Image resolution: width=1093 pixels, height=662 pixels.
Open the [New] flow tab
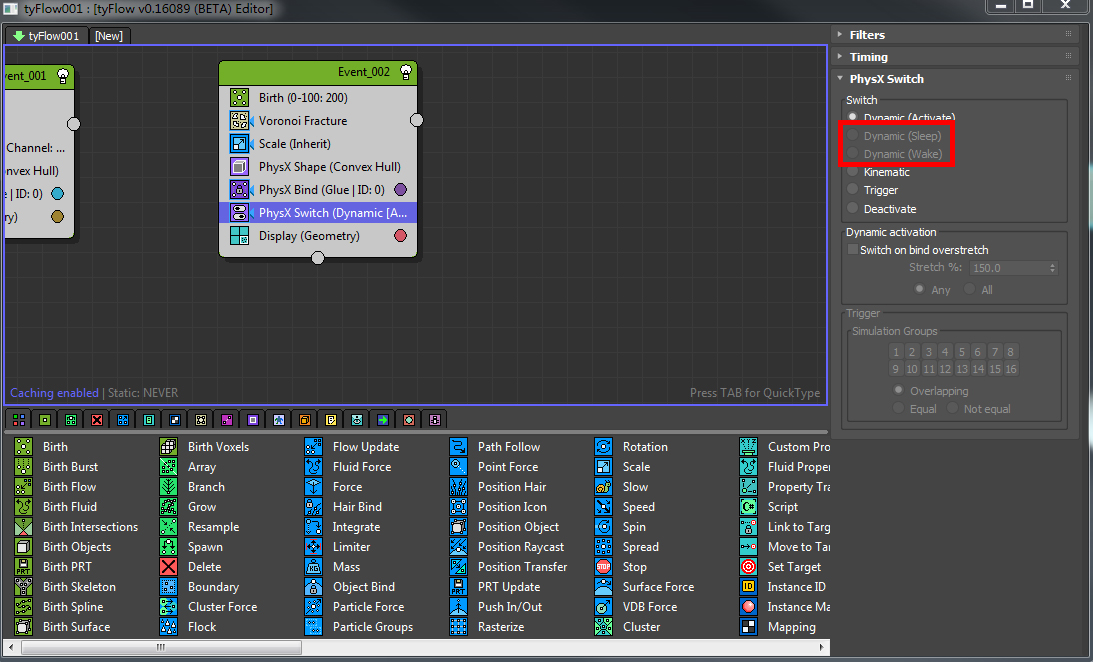[109, 36]
